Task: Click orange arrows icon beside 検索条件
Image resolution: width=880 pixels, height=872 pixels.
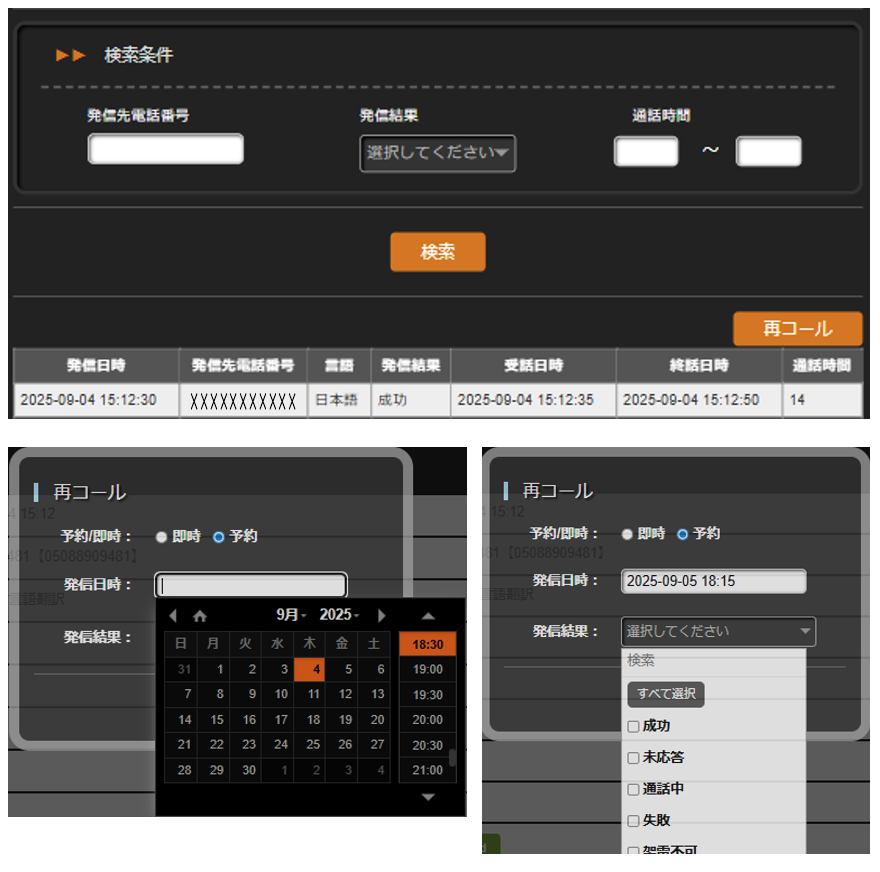Action: (x=70, y=56)
